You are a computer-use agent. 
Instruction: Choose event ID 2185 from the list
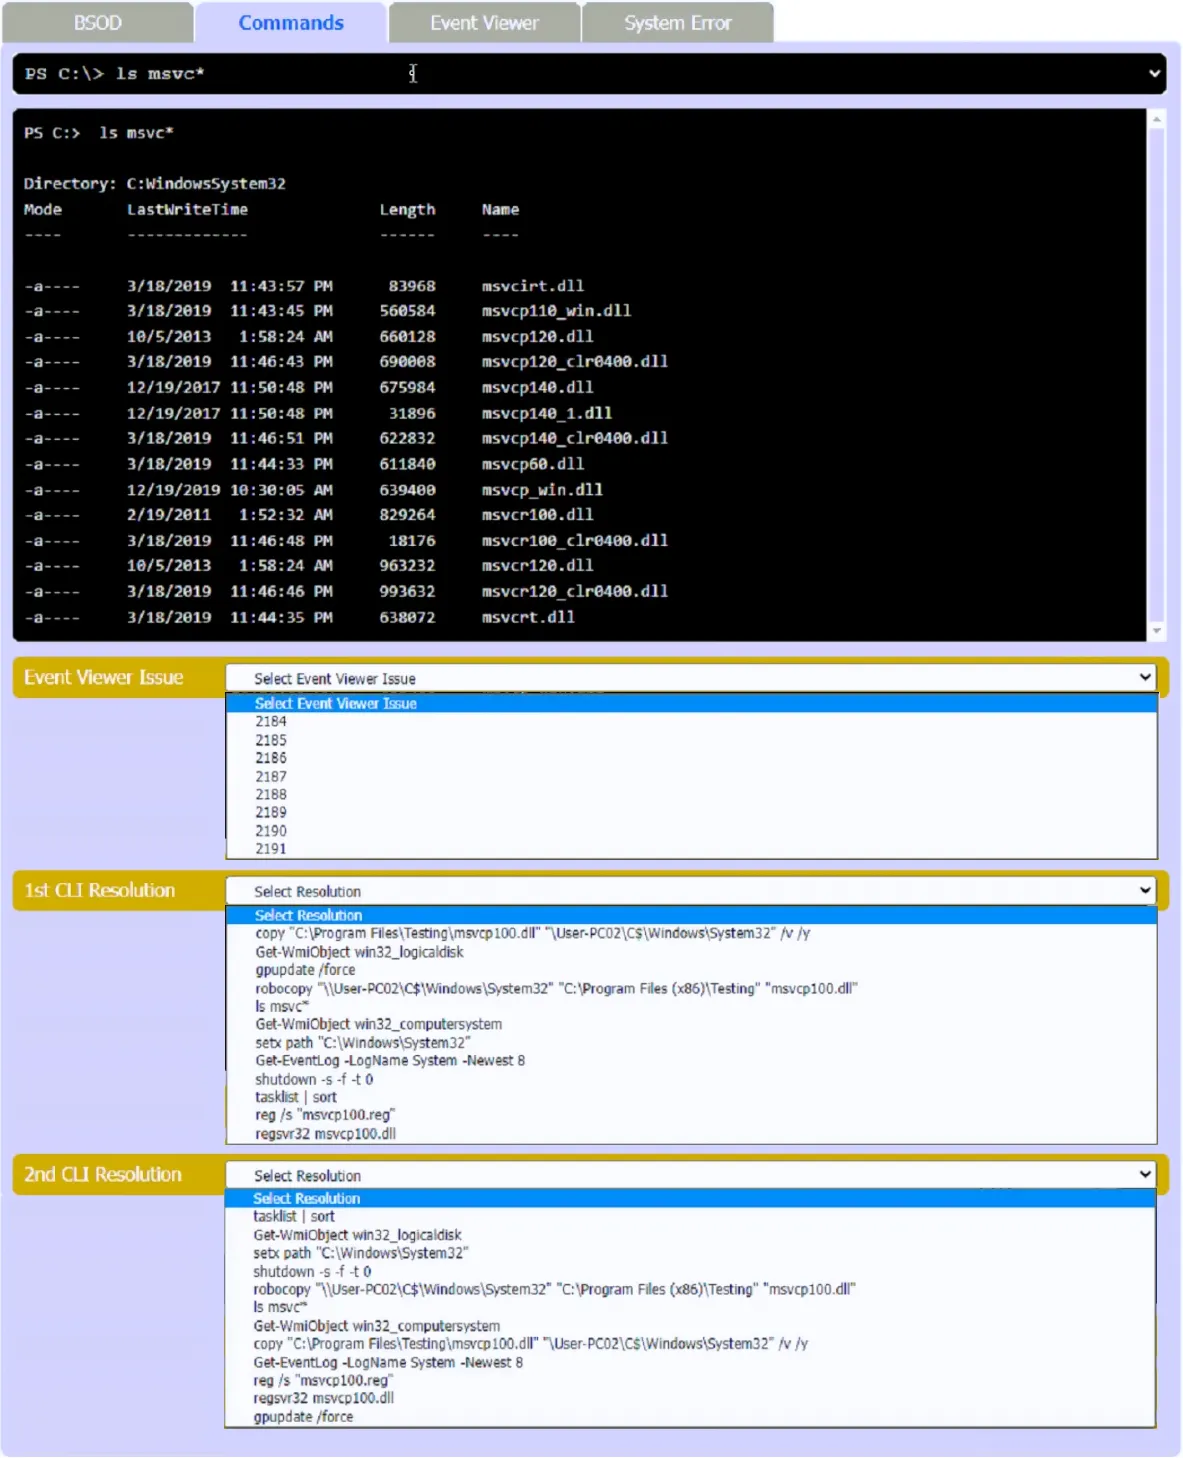691,740
